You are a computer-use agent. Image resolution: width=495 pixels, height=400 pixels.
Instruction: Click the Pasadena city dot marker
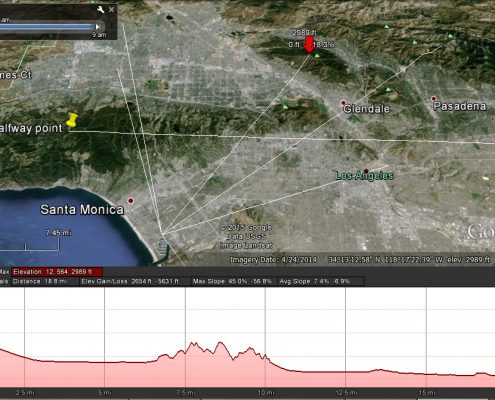point(434,99)
